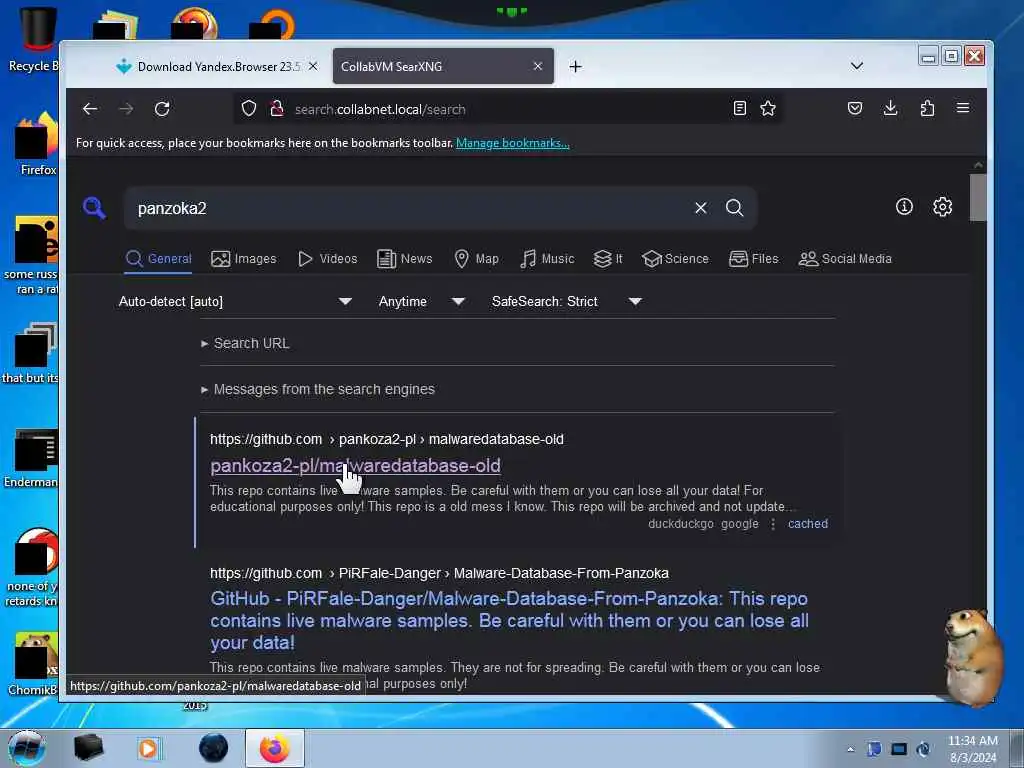Open the SearXNG about info icon

904,207
